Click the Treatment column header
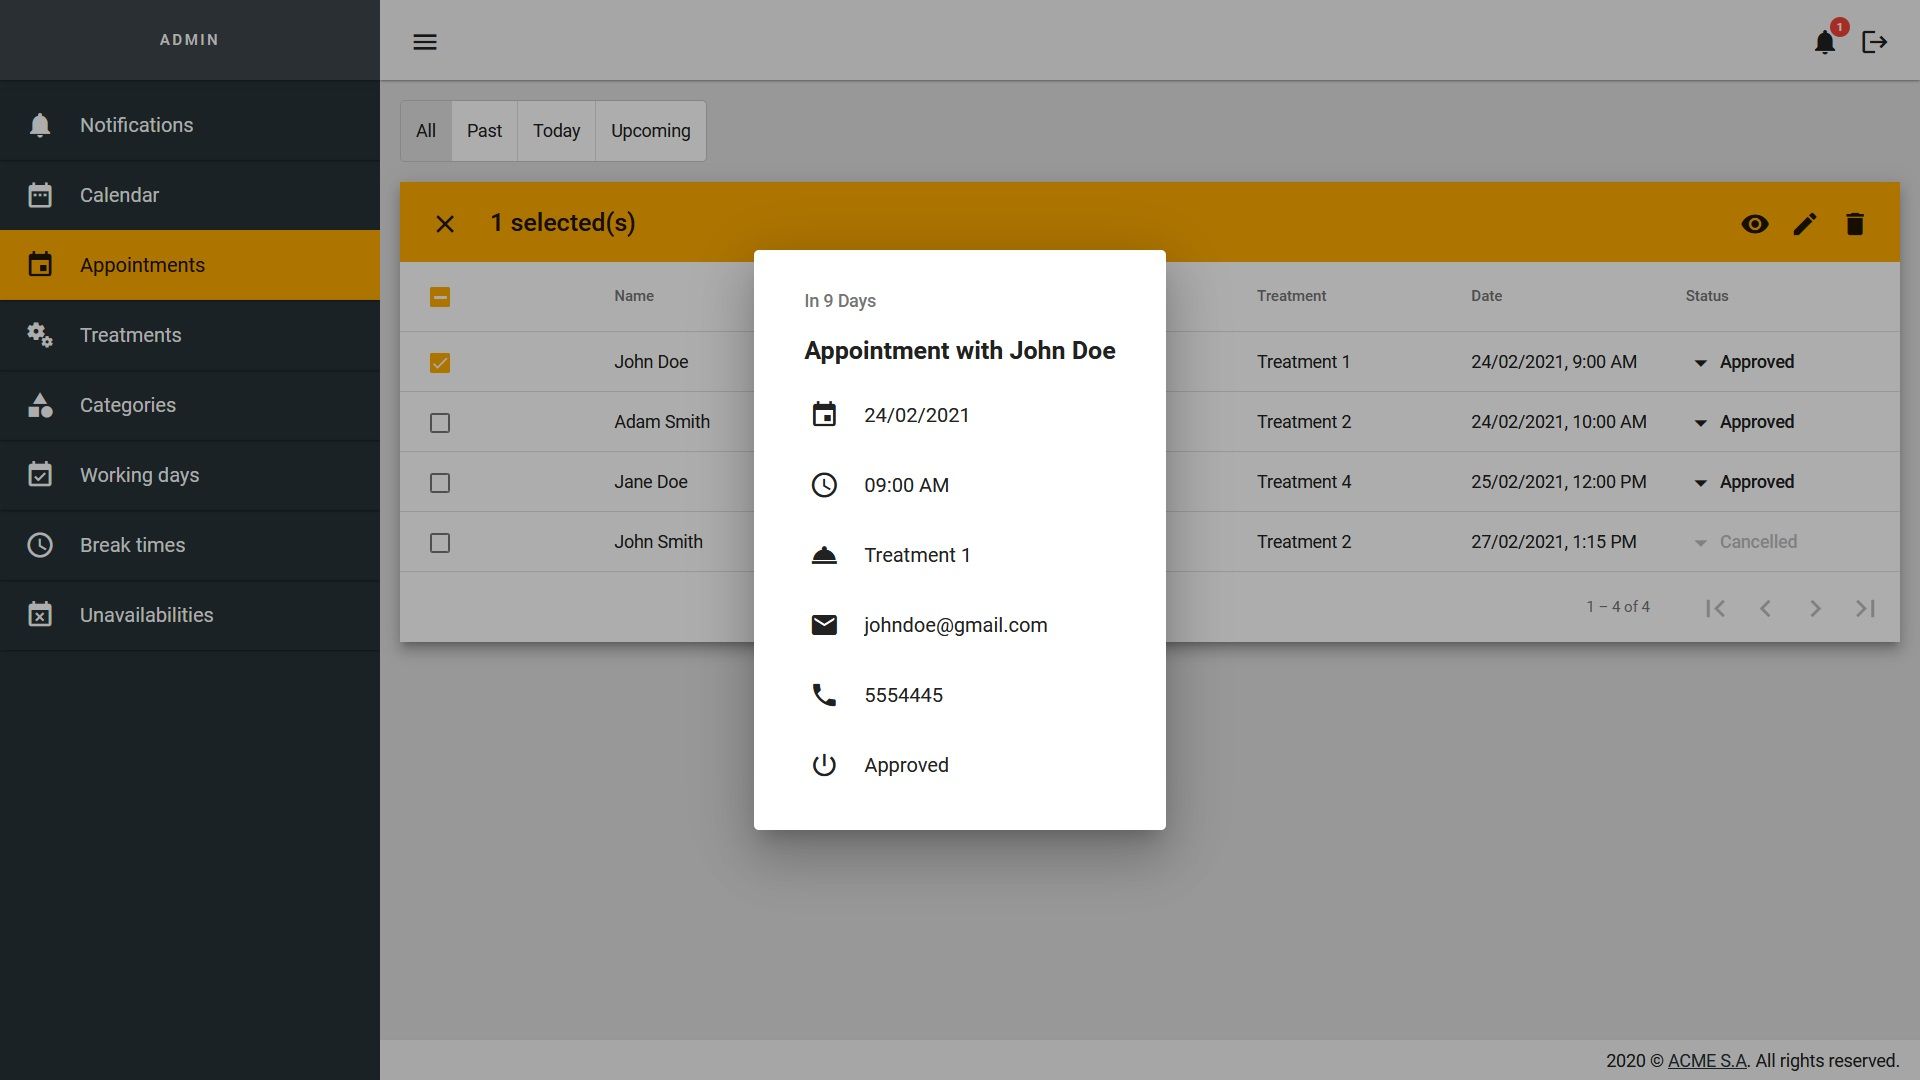 (x=1291, y=296)
